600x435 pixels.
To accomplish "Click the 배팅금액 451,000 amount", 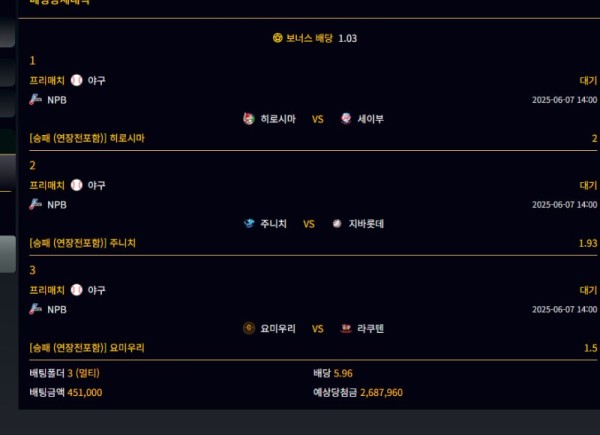I will pos(84,392).
